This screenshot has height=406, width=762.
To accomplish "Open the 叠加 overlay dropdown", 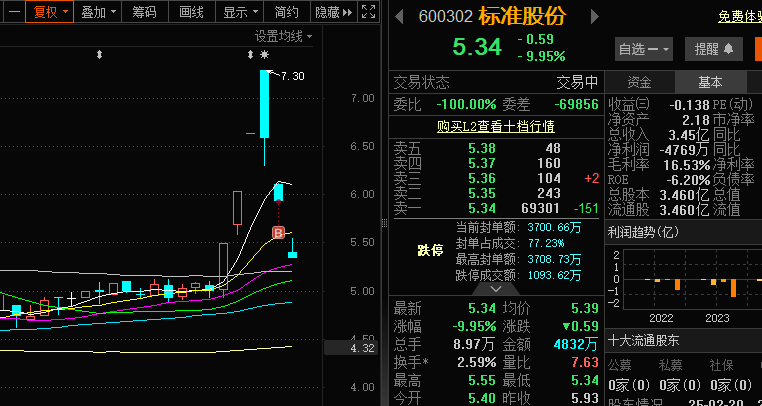I will [x=98, y=12].
